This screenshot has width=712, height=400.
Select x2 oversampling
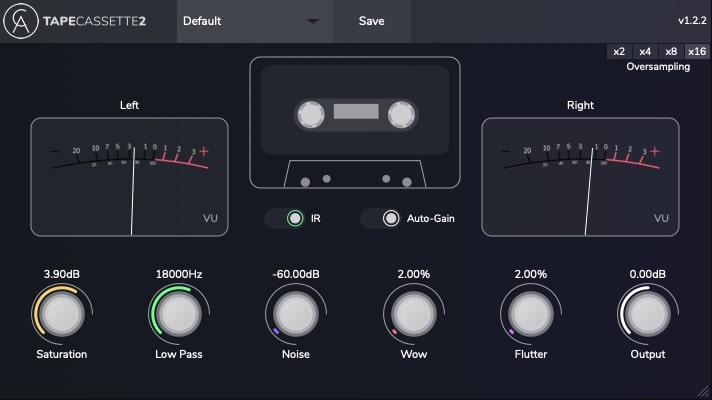tap(619, 52)
